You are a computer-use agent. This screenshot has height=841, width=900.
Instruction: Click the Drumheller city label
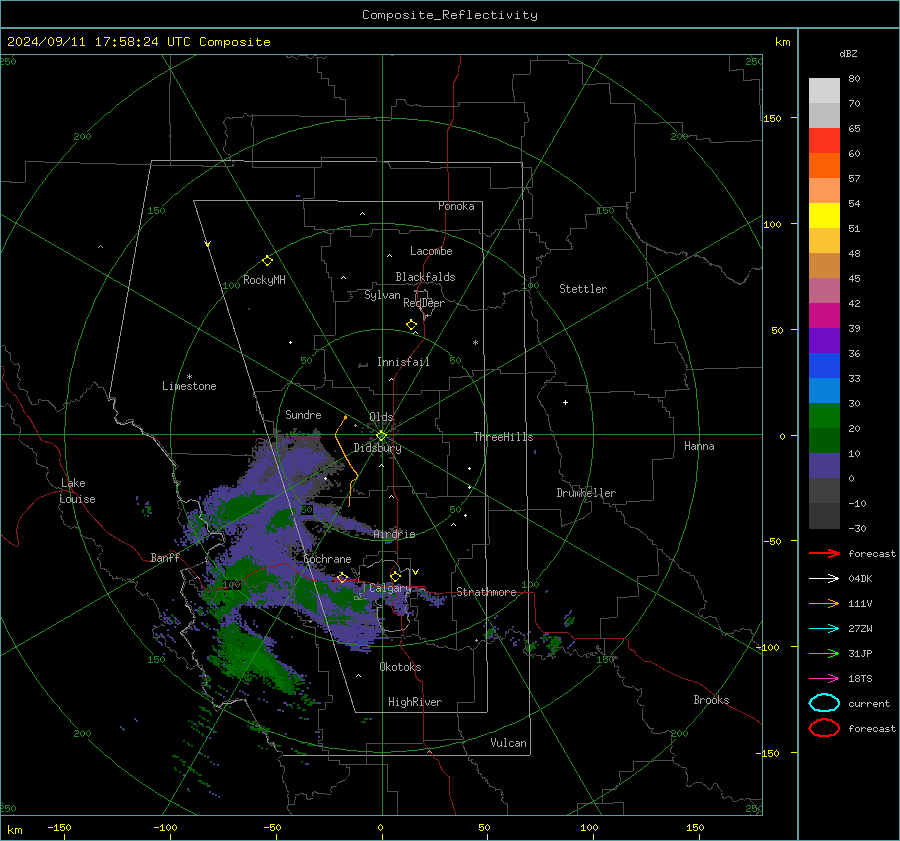tap(586, 493)
